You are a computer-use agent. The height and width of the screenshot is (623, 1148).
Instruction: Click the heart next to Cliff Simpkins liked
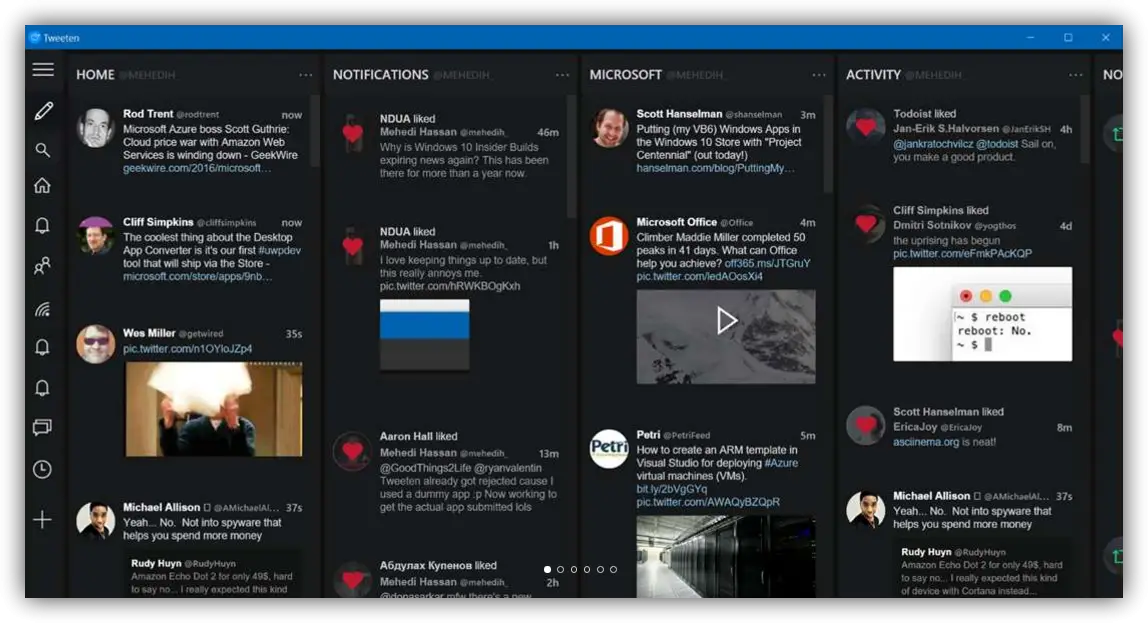point(865,224)
